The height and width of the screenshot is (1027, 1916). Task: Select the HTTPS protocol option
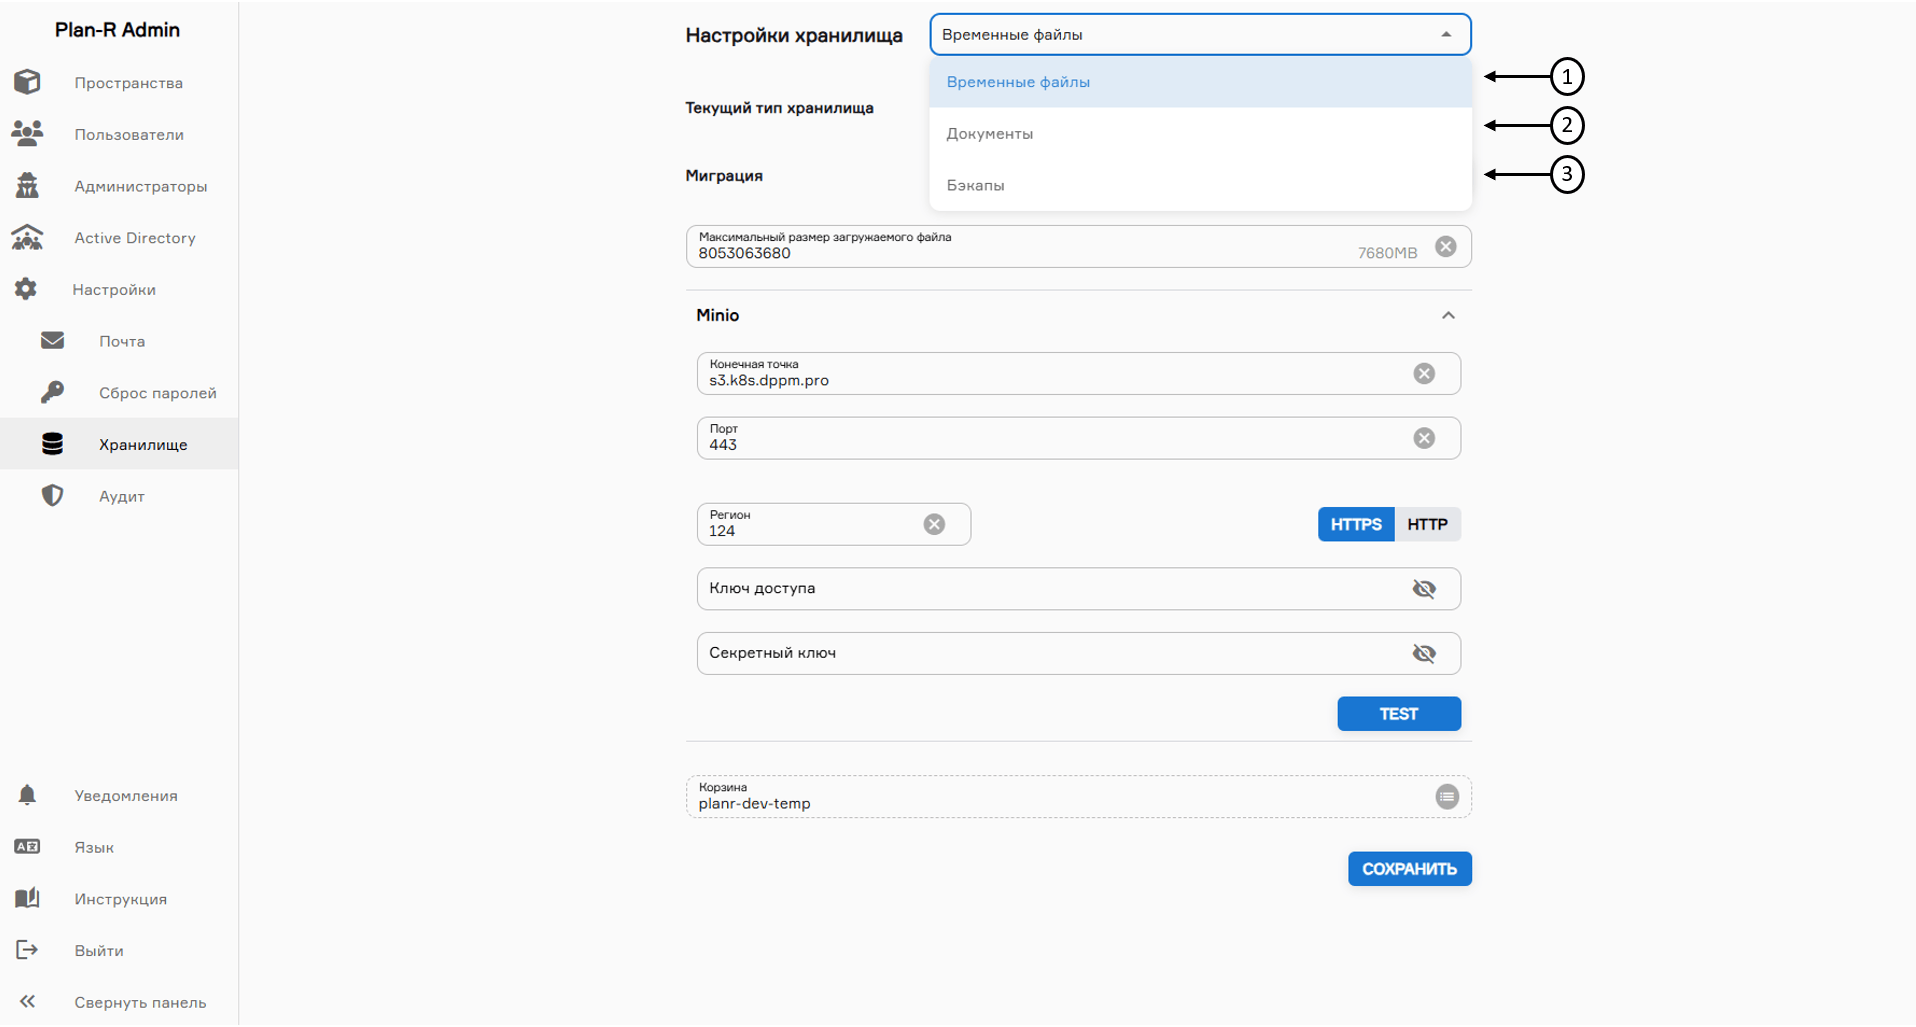click(x=1355, y=524)
